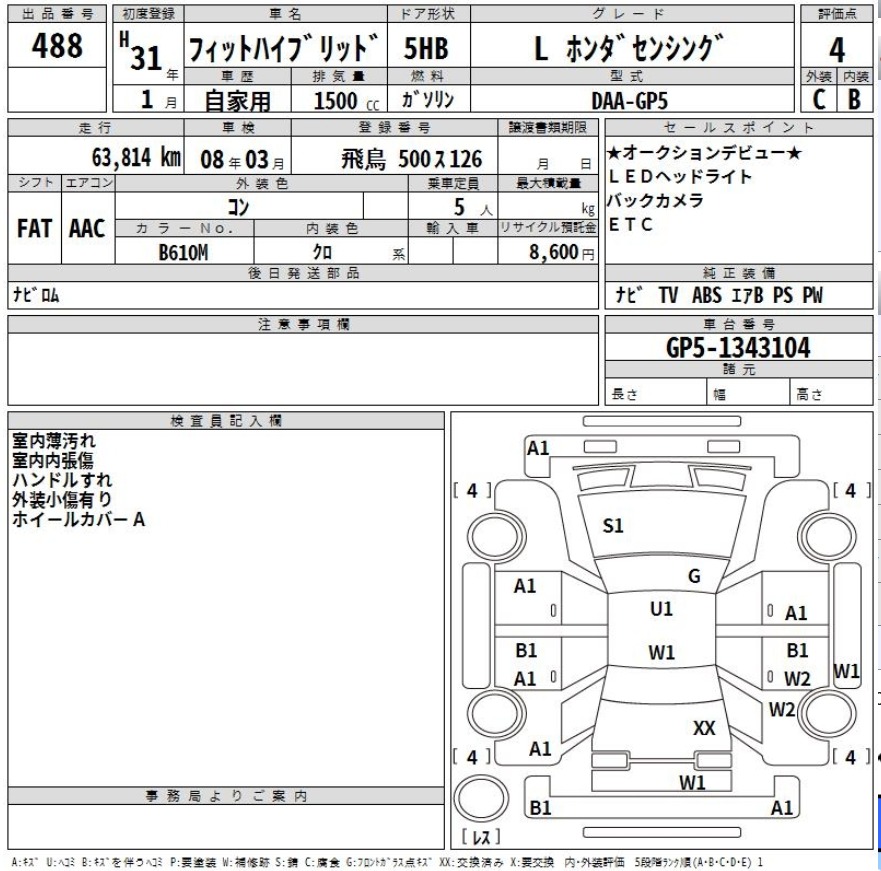Viewport: 881px width, 871px height.
Task: Select the S1 mark on the hood
Action: tap(613, 526)
